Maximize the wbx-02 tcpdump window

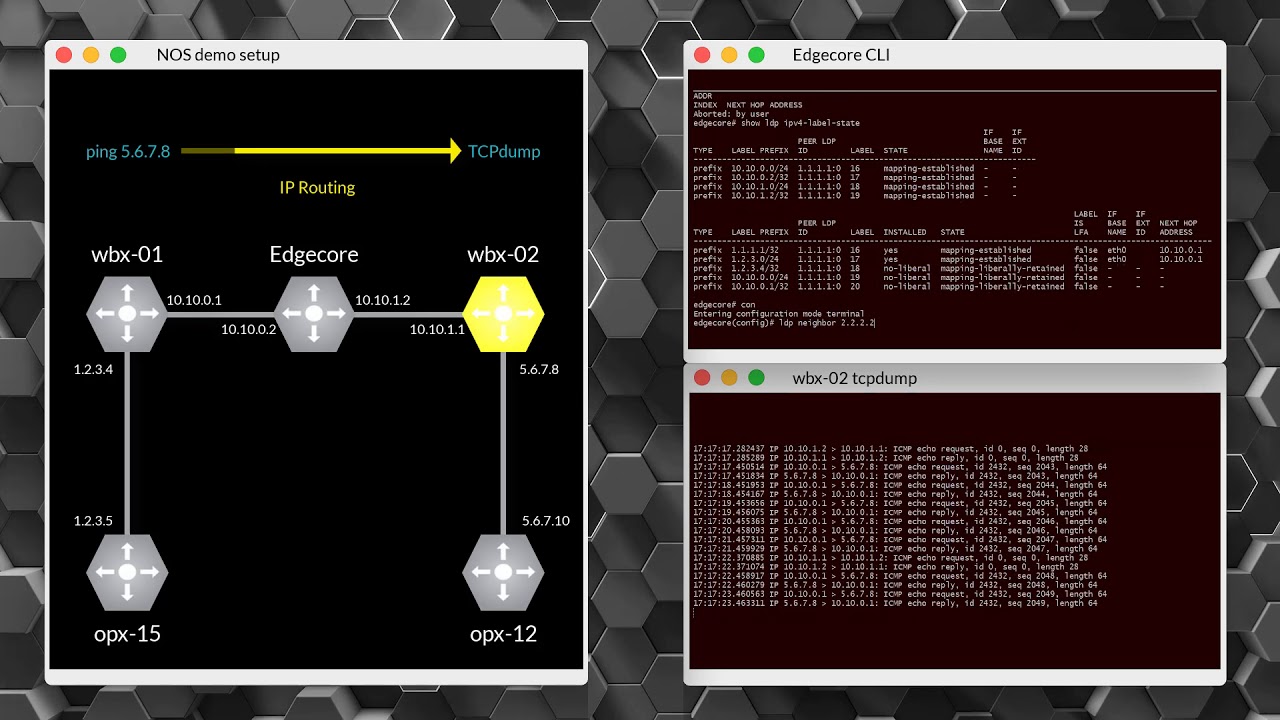pos(756,377)
